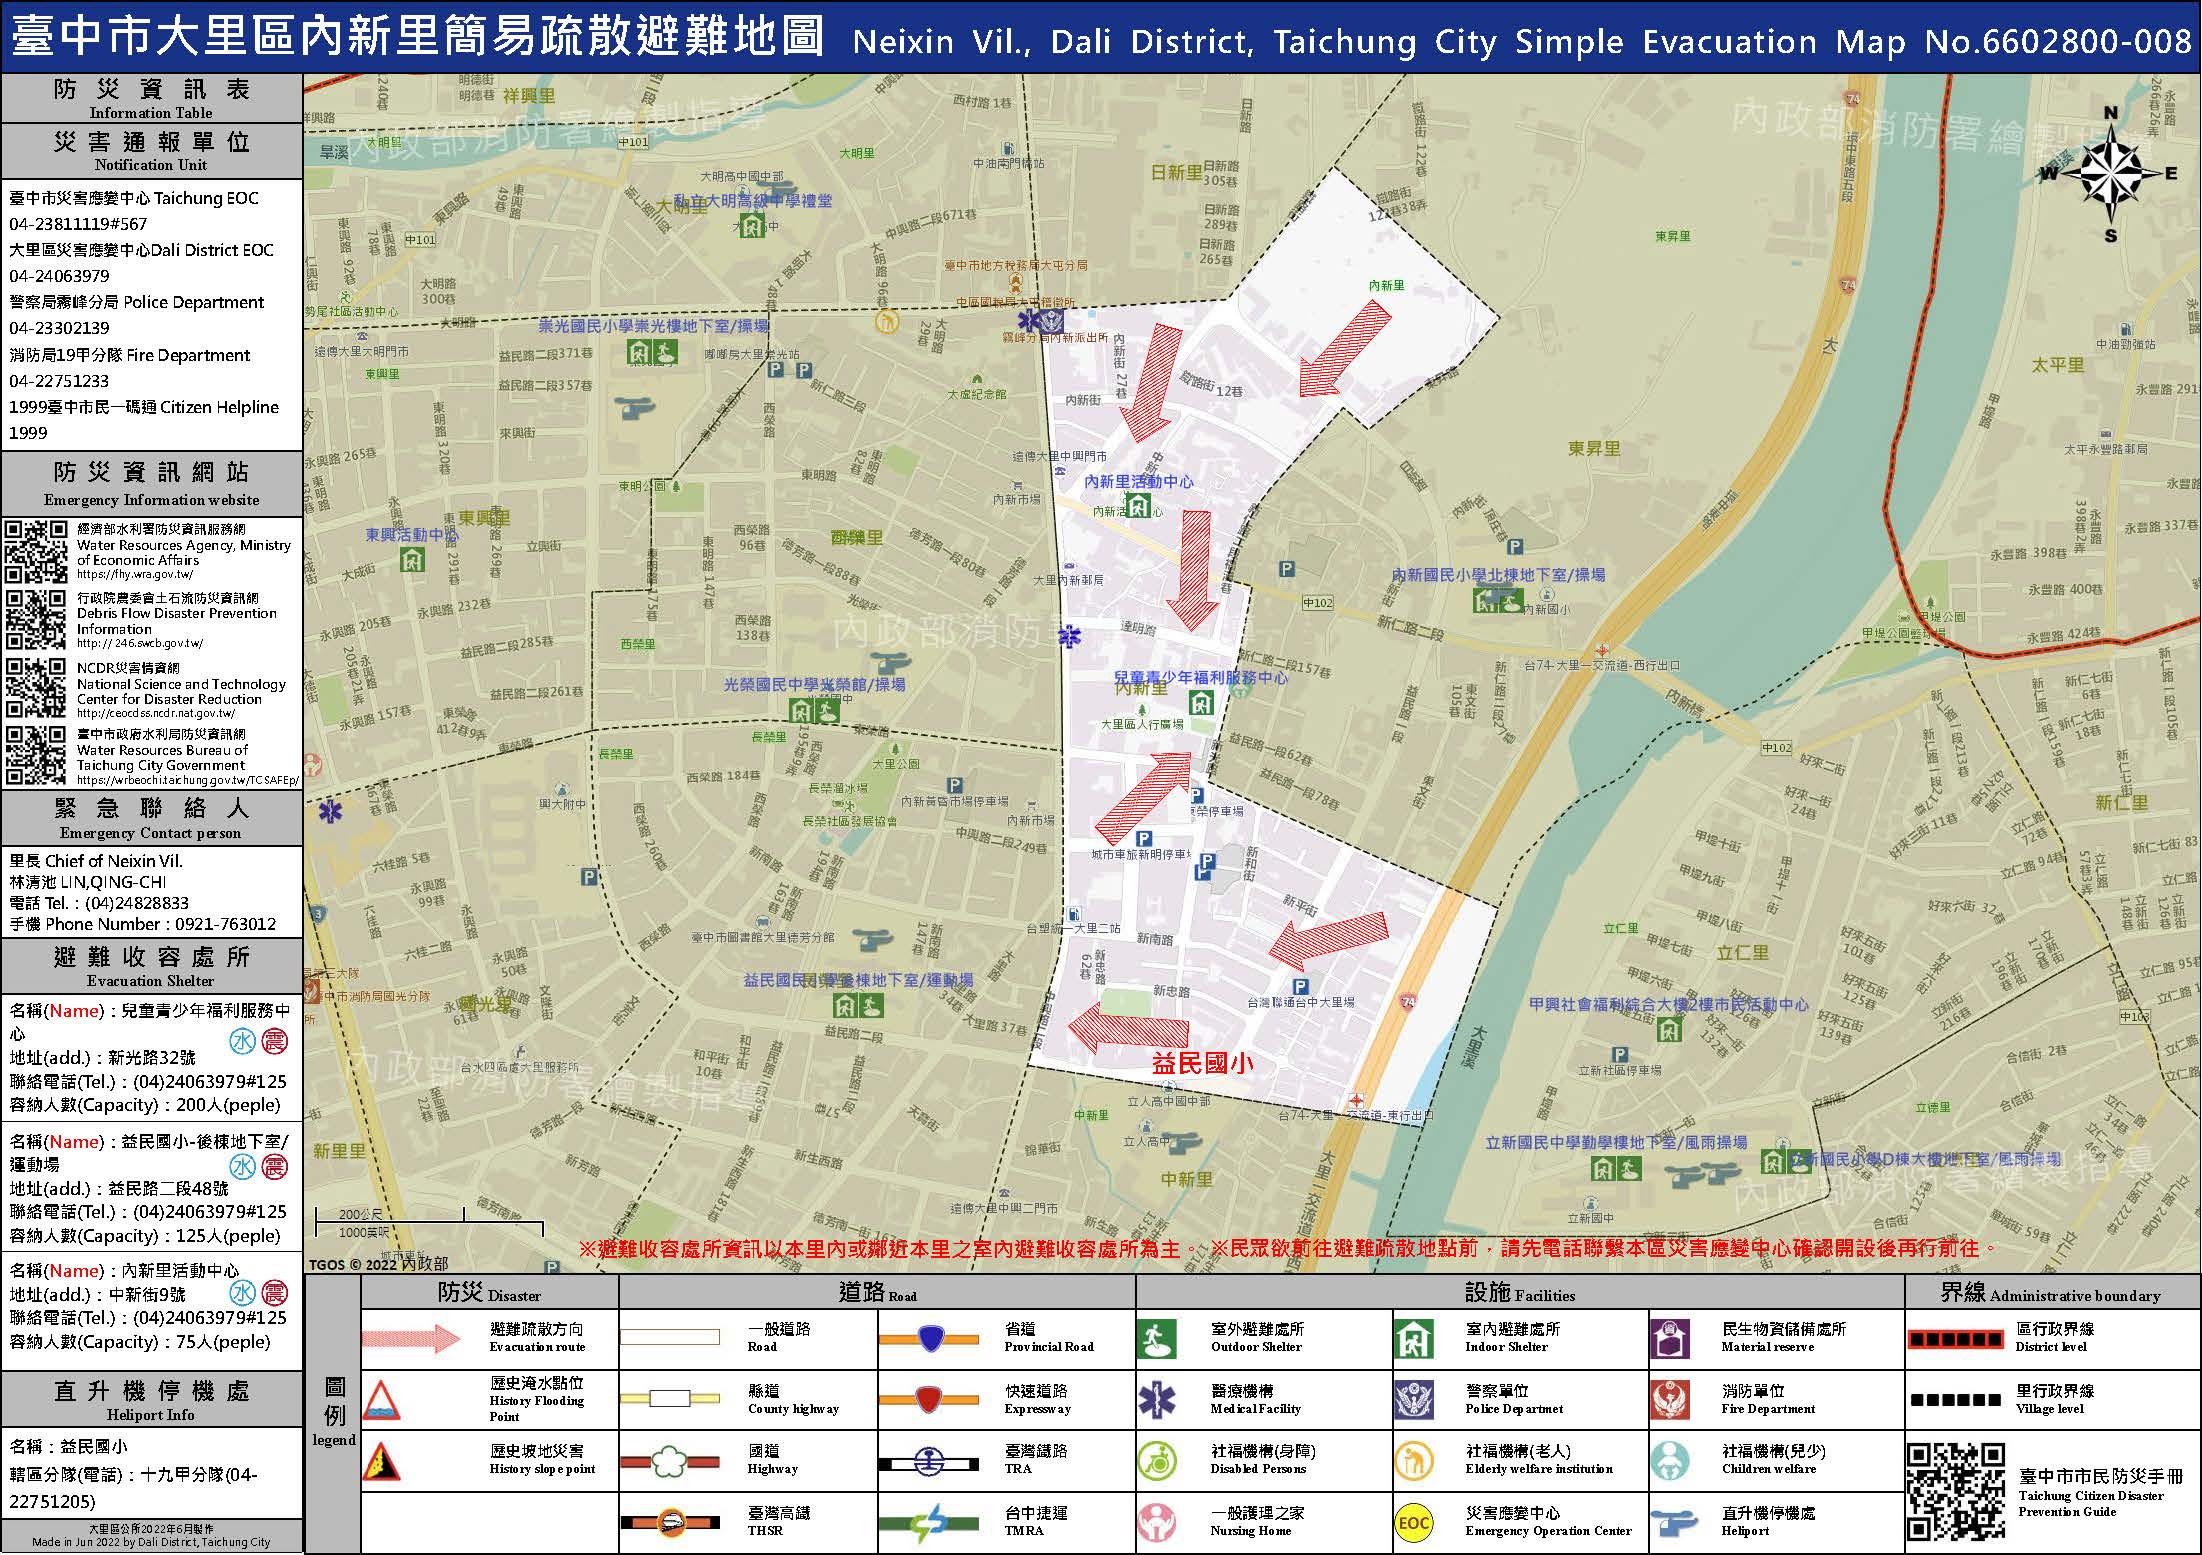Click the Fire Department legend icon

pyautogui.click(x=1670, y=1400)
